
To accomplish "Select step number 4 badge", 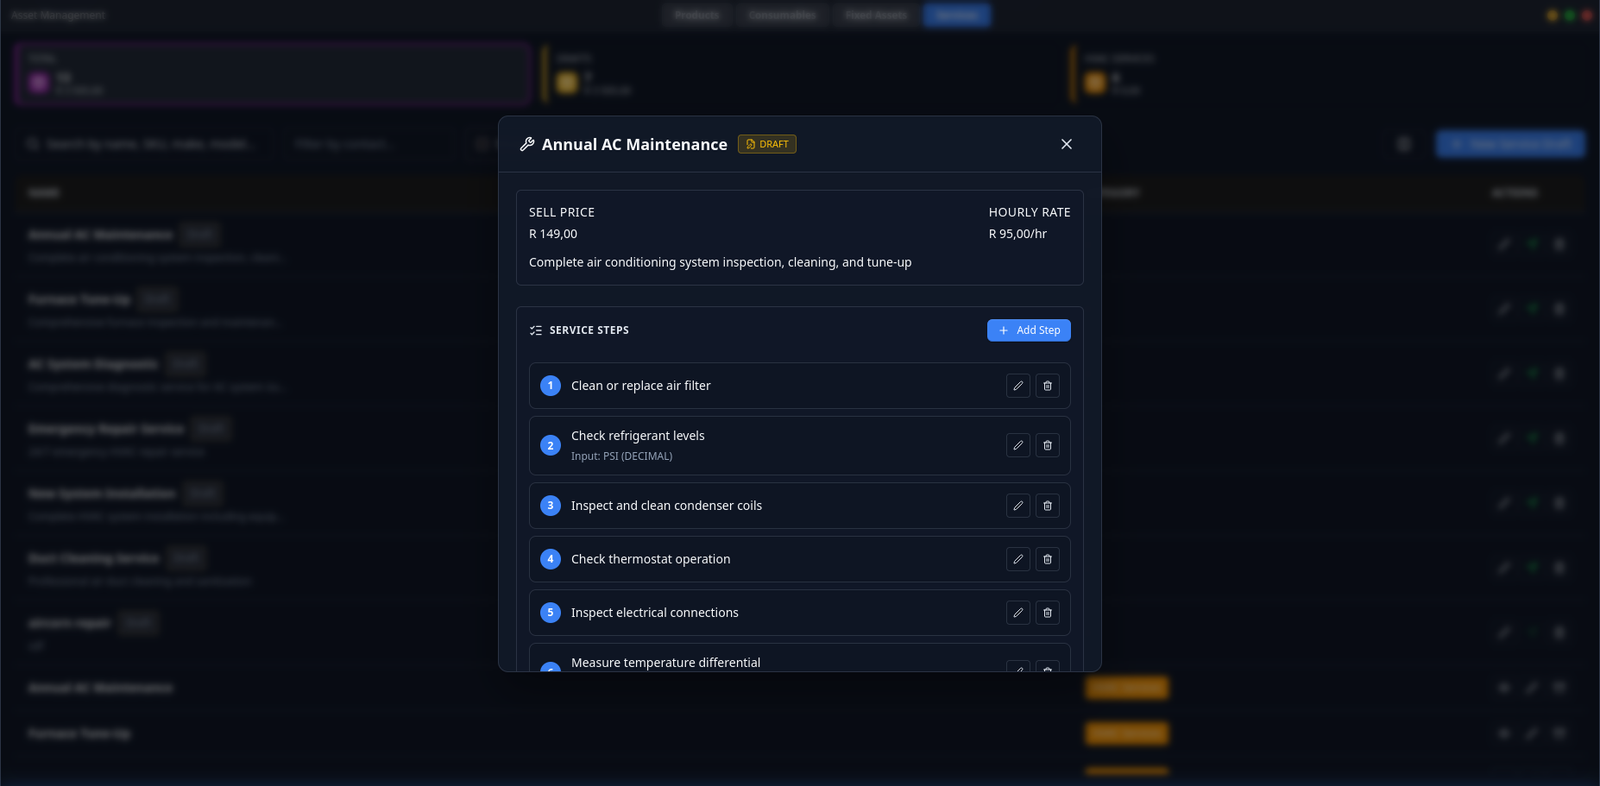I will coord(550,559).
